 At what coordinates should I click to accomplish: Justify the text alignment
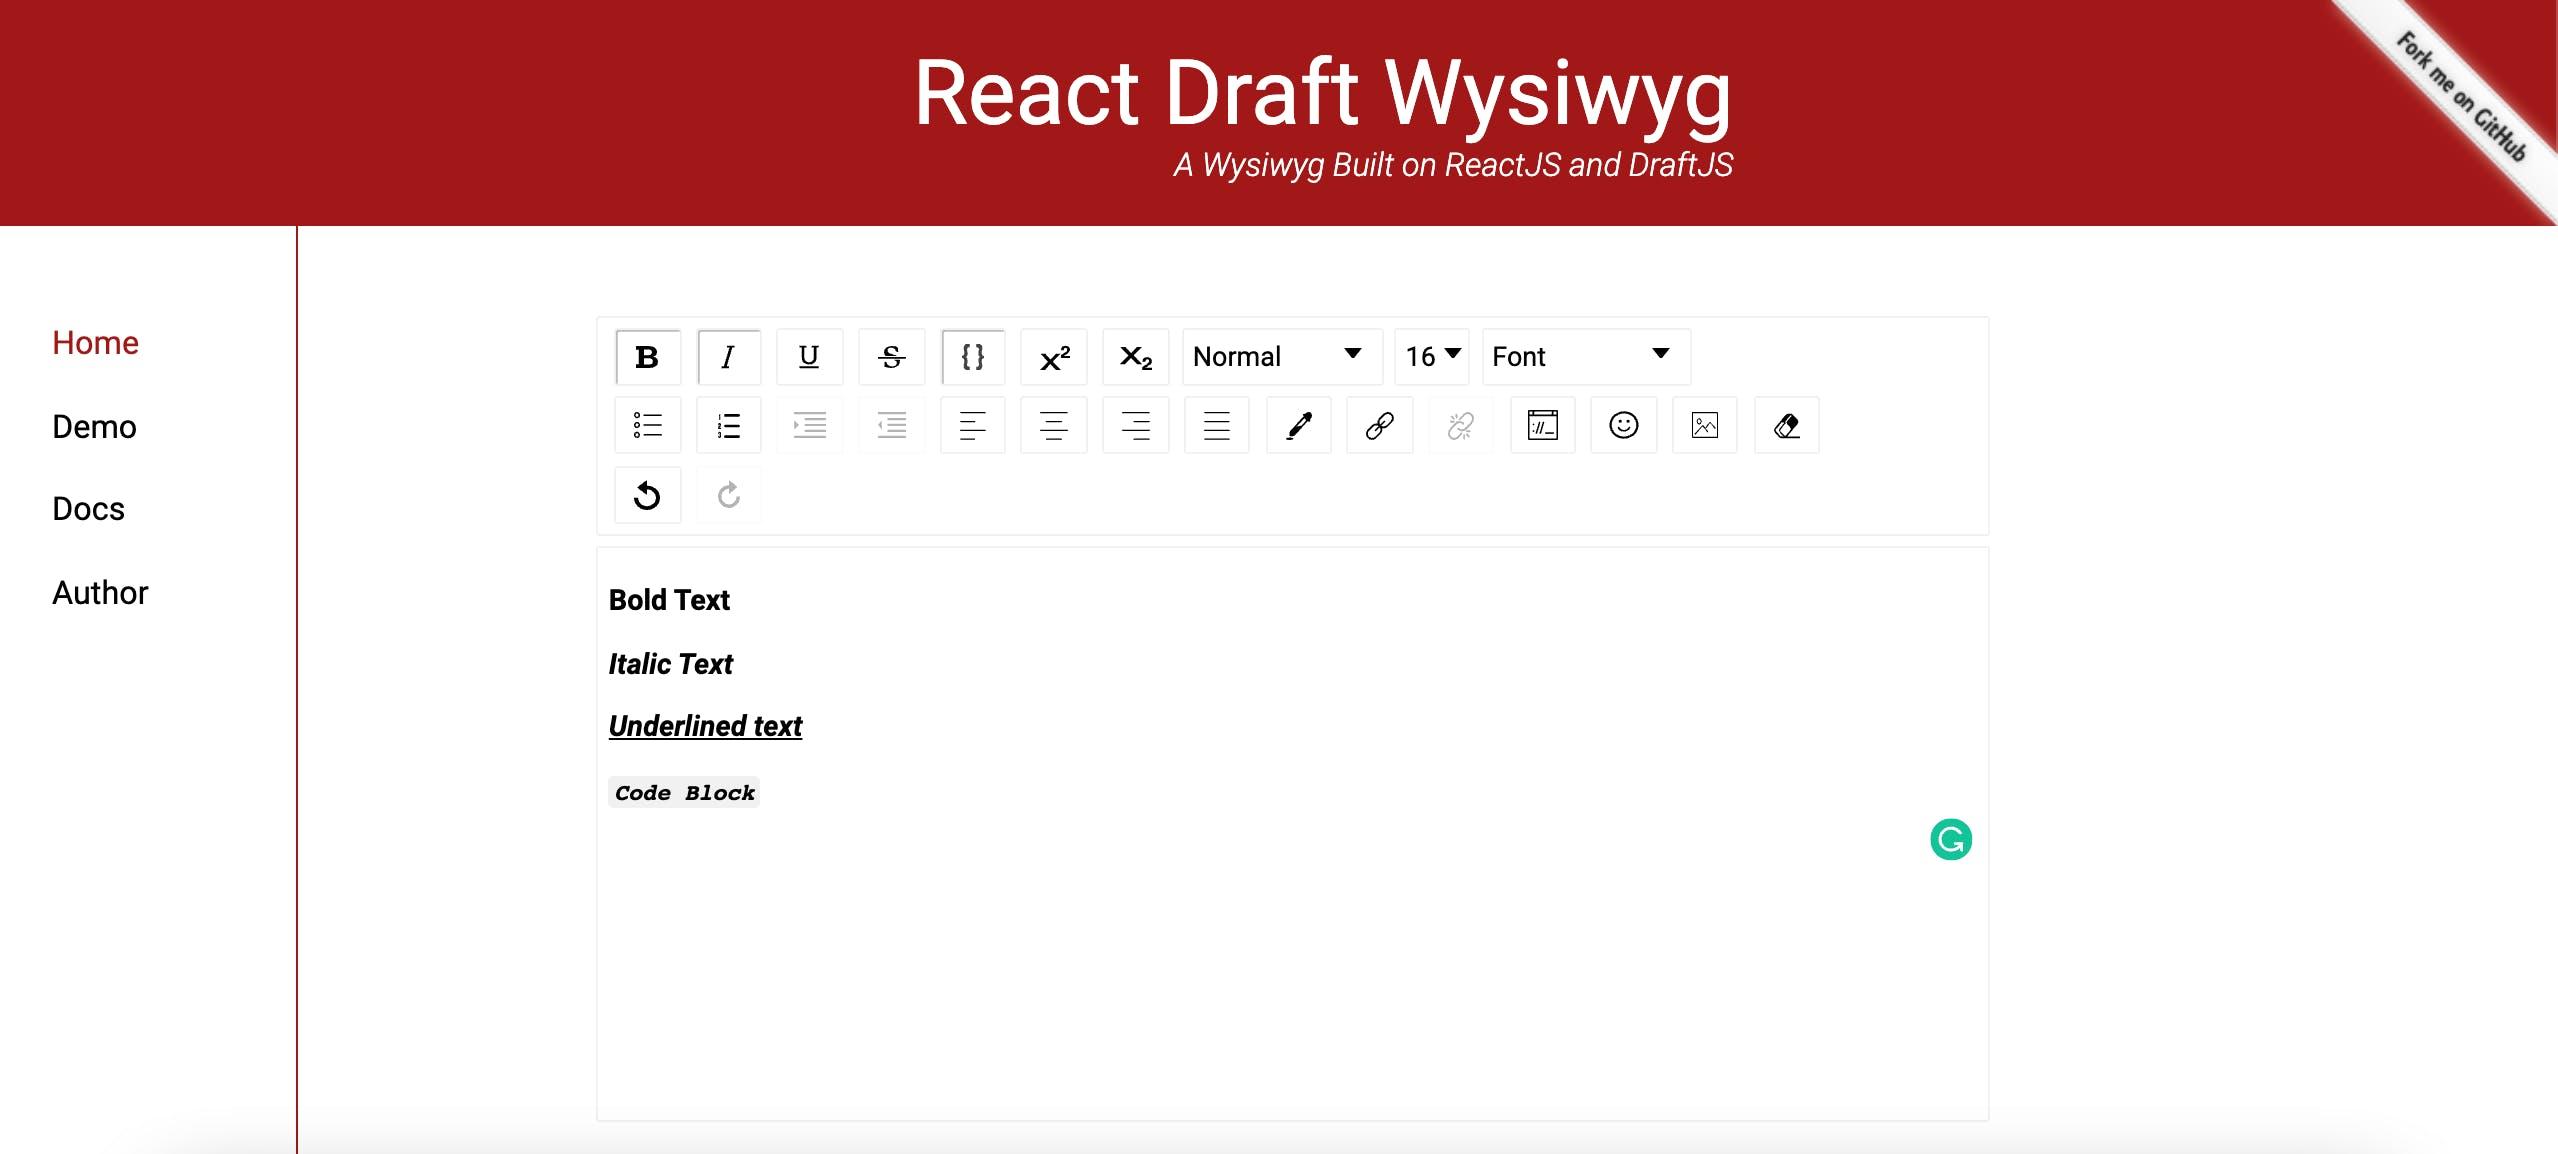pyautogui.click(x=1216, y=426)
